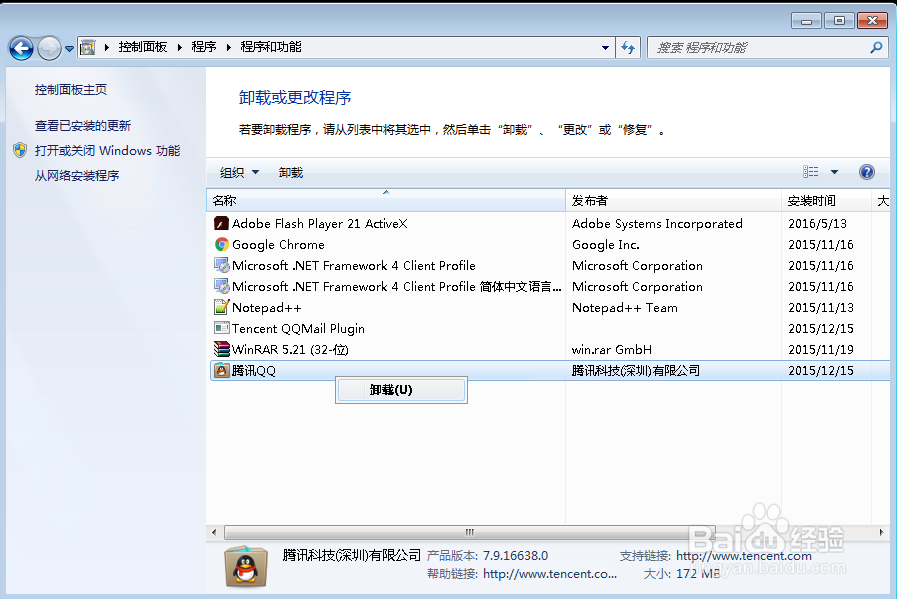Viewport: 897px width, 599px height.
Task: Click the Forward navigation arrow button
Action: coord(49,48)
